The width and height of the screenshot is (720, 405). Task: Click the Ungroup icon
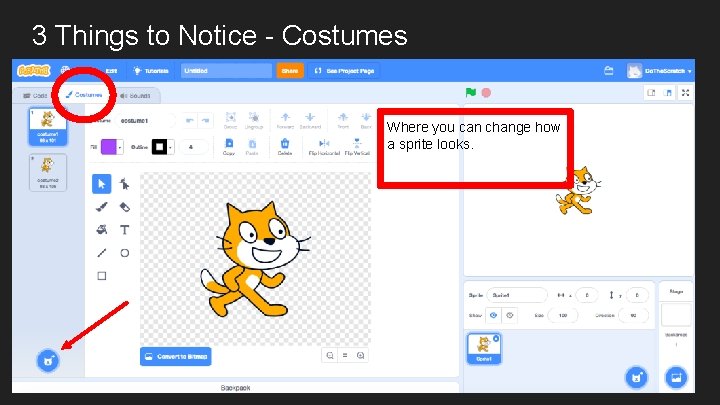coord(253,120)
